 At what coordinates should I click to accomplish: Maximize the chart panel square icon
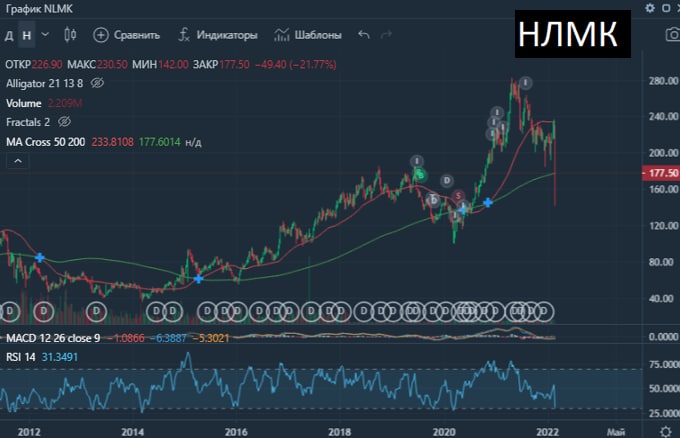coord(666,8)
